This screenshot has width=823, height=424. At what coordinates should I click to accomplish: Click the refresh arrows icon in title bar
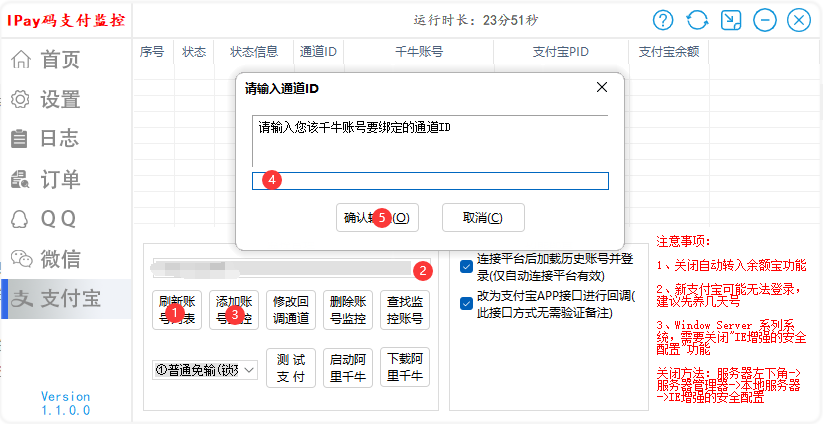point(697,20)
